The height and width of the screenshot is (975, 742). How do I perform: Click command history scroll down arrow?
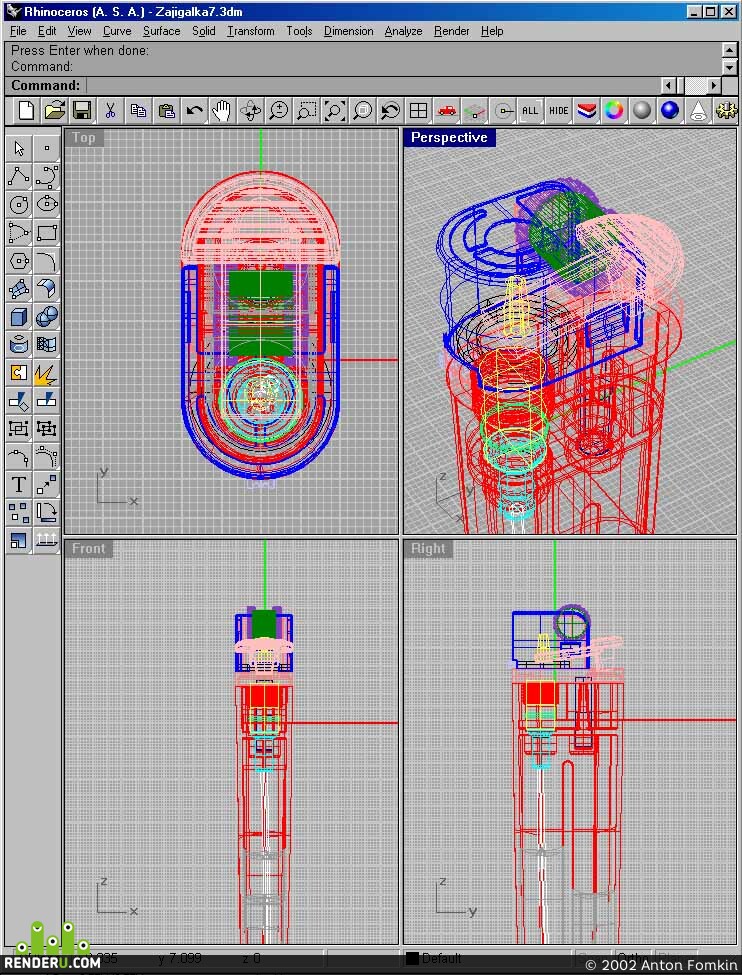730,66
